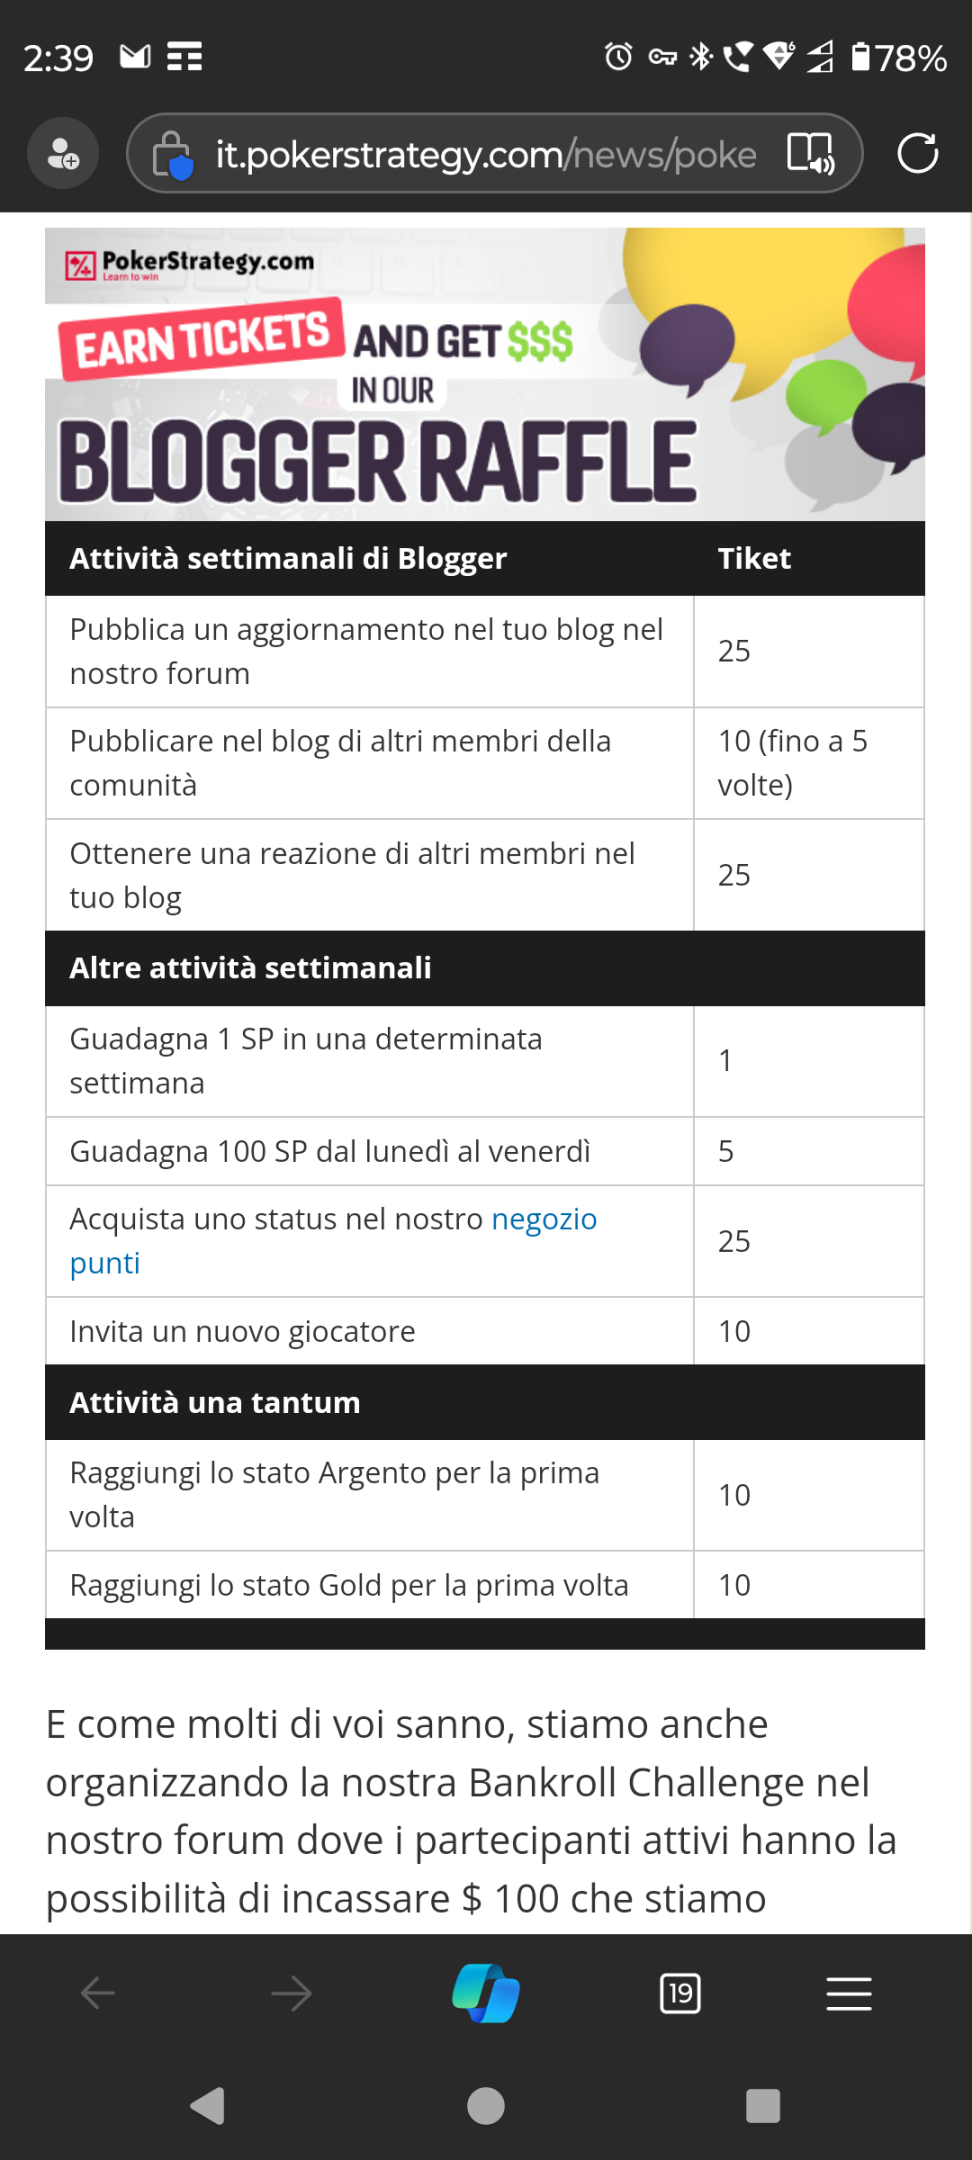The width and height of the screenshot is (972, 2160).
Task: Tap the PokerStrategy.com logo in banner
Action: coord(190,264)
